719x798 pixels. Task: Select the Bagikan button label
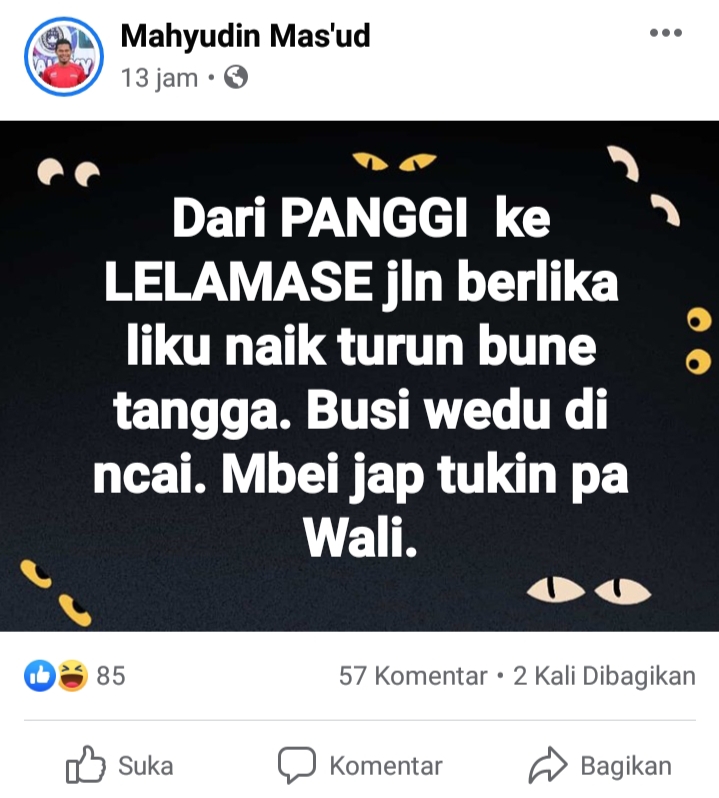point(626,766)
